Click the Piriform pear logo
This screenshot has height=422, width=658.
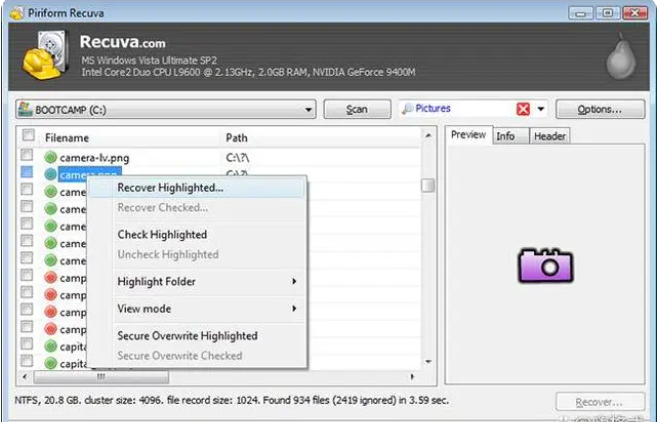click(621, 56)
